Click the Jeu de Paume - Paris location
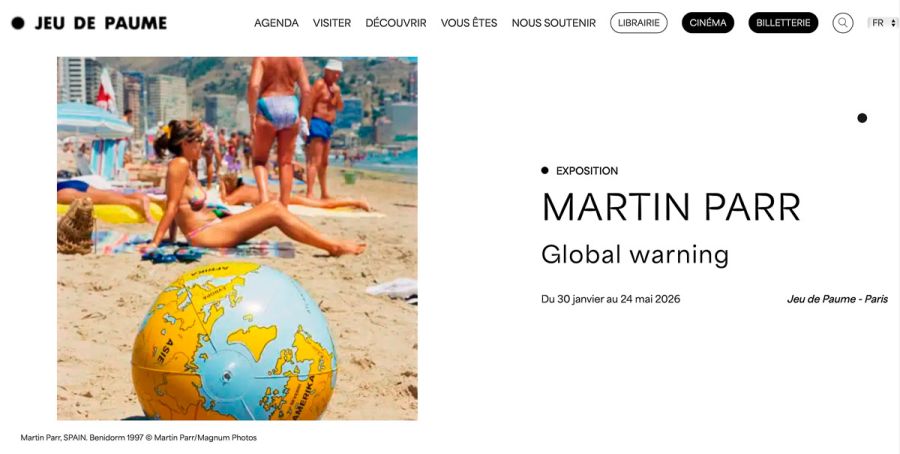The image size is (900, 454). tap(837, 299)
